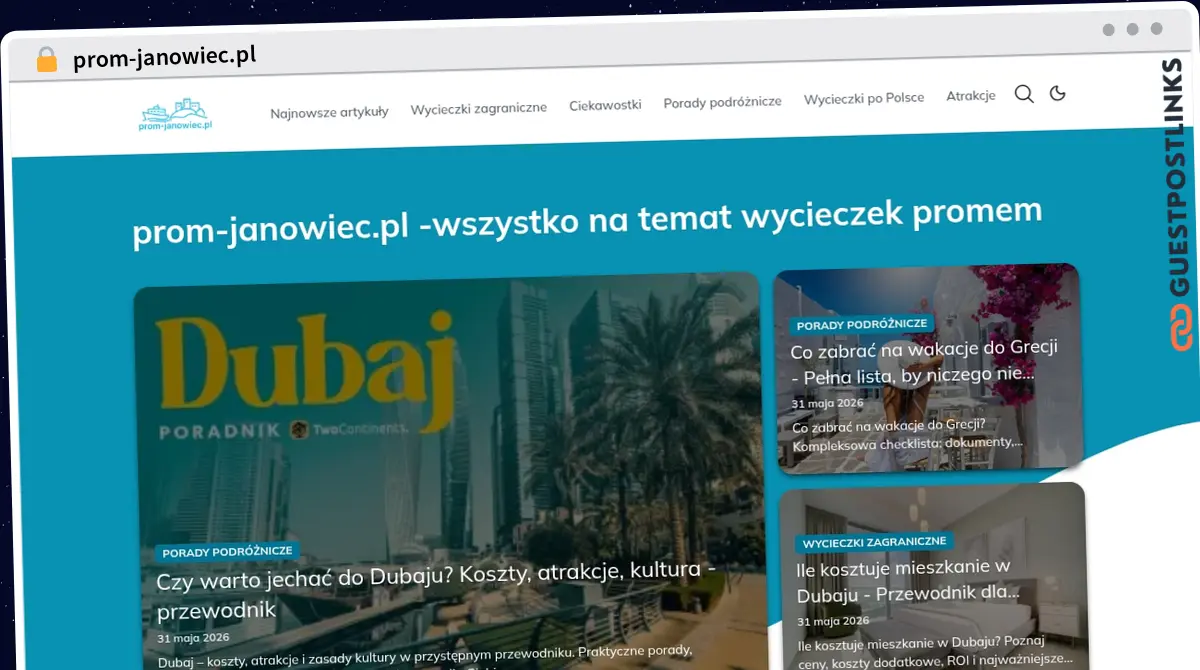Click the padlock icon in address bar

[x=46, y=60]
